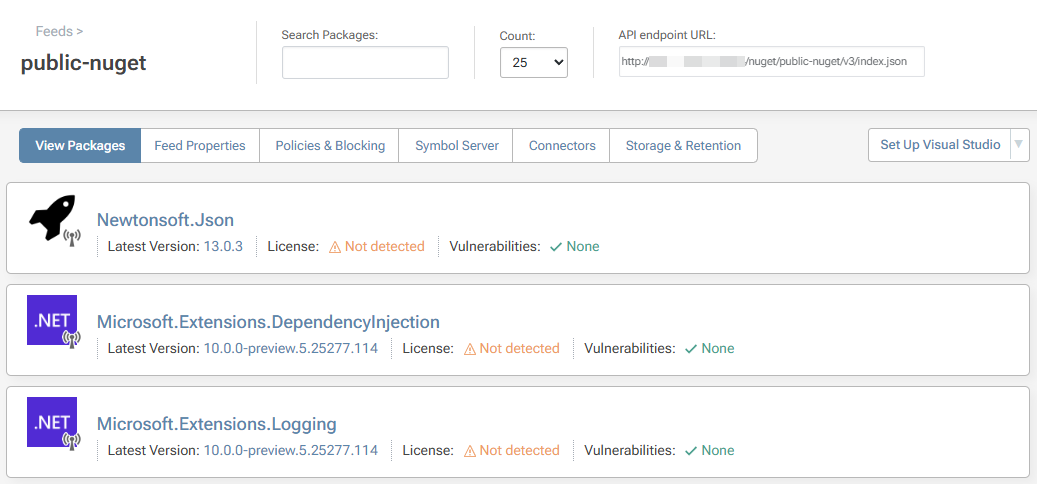The width and height of the screenshot is (1037, 484).
Task: Click License label in DependencyInjection row
Action: click(x=428, y=348)
